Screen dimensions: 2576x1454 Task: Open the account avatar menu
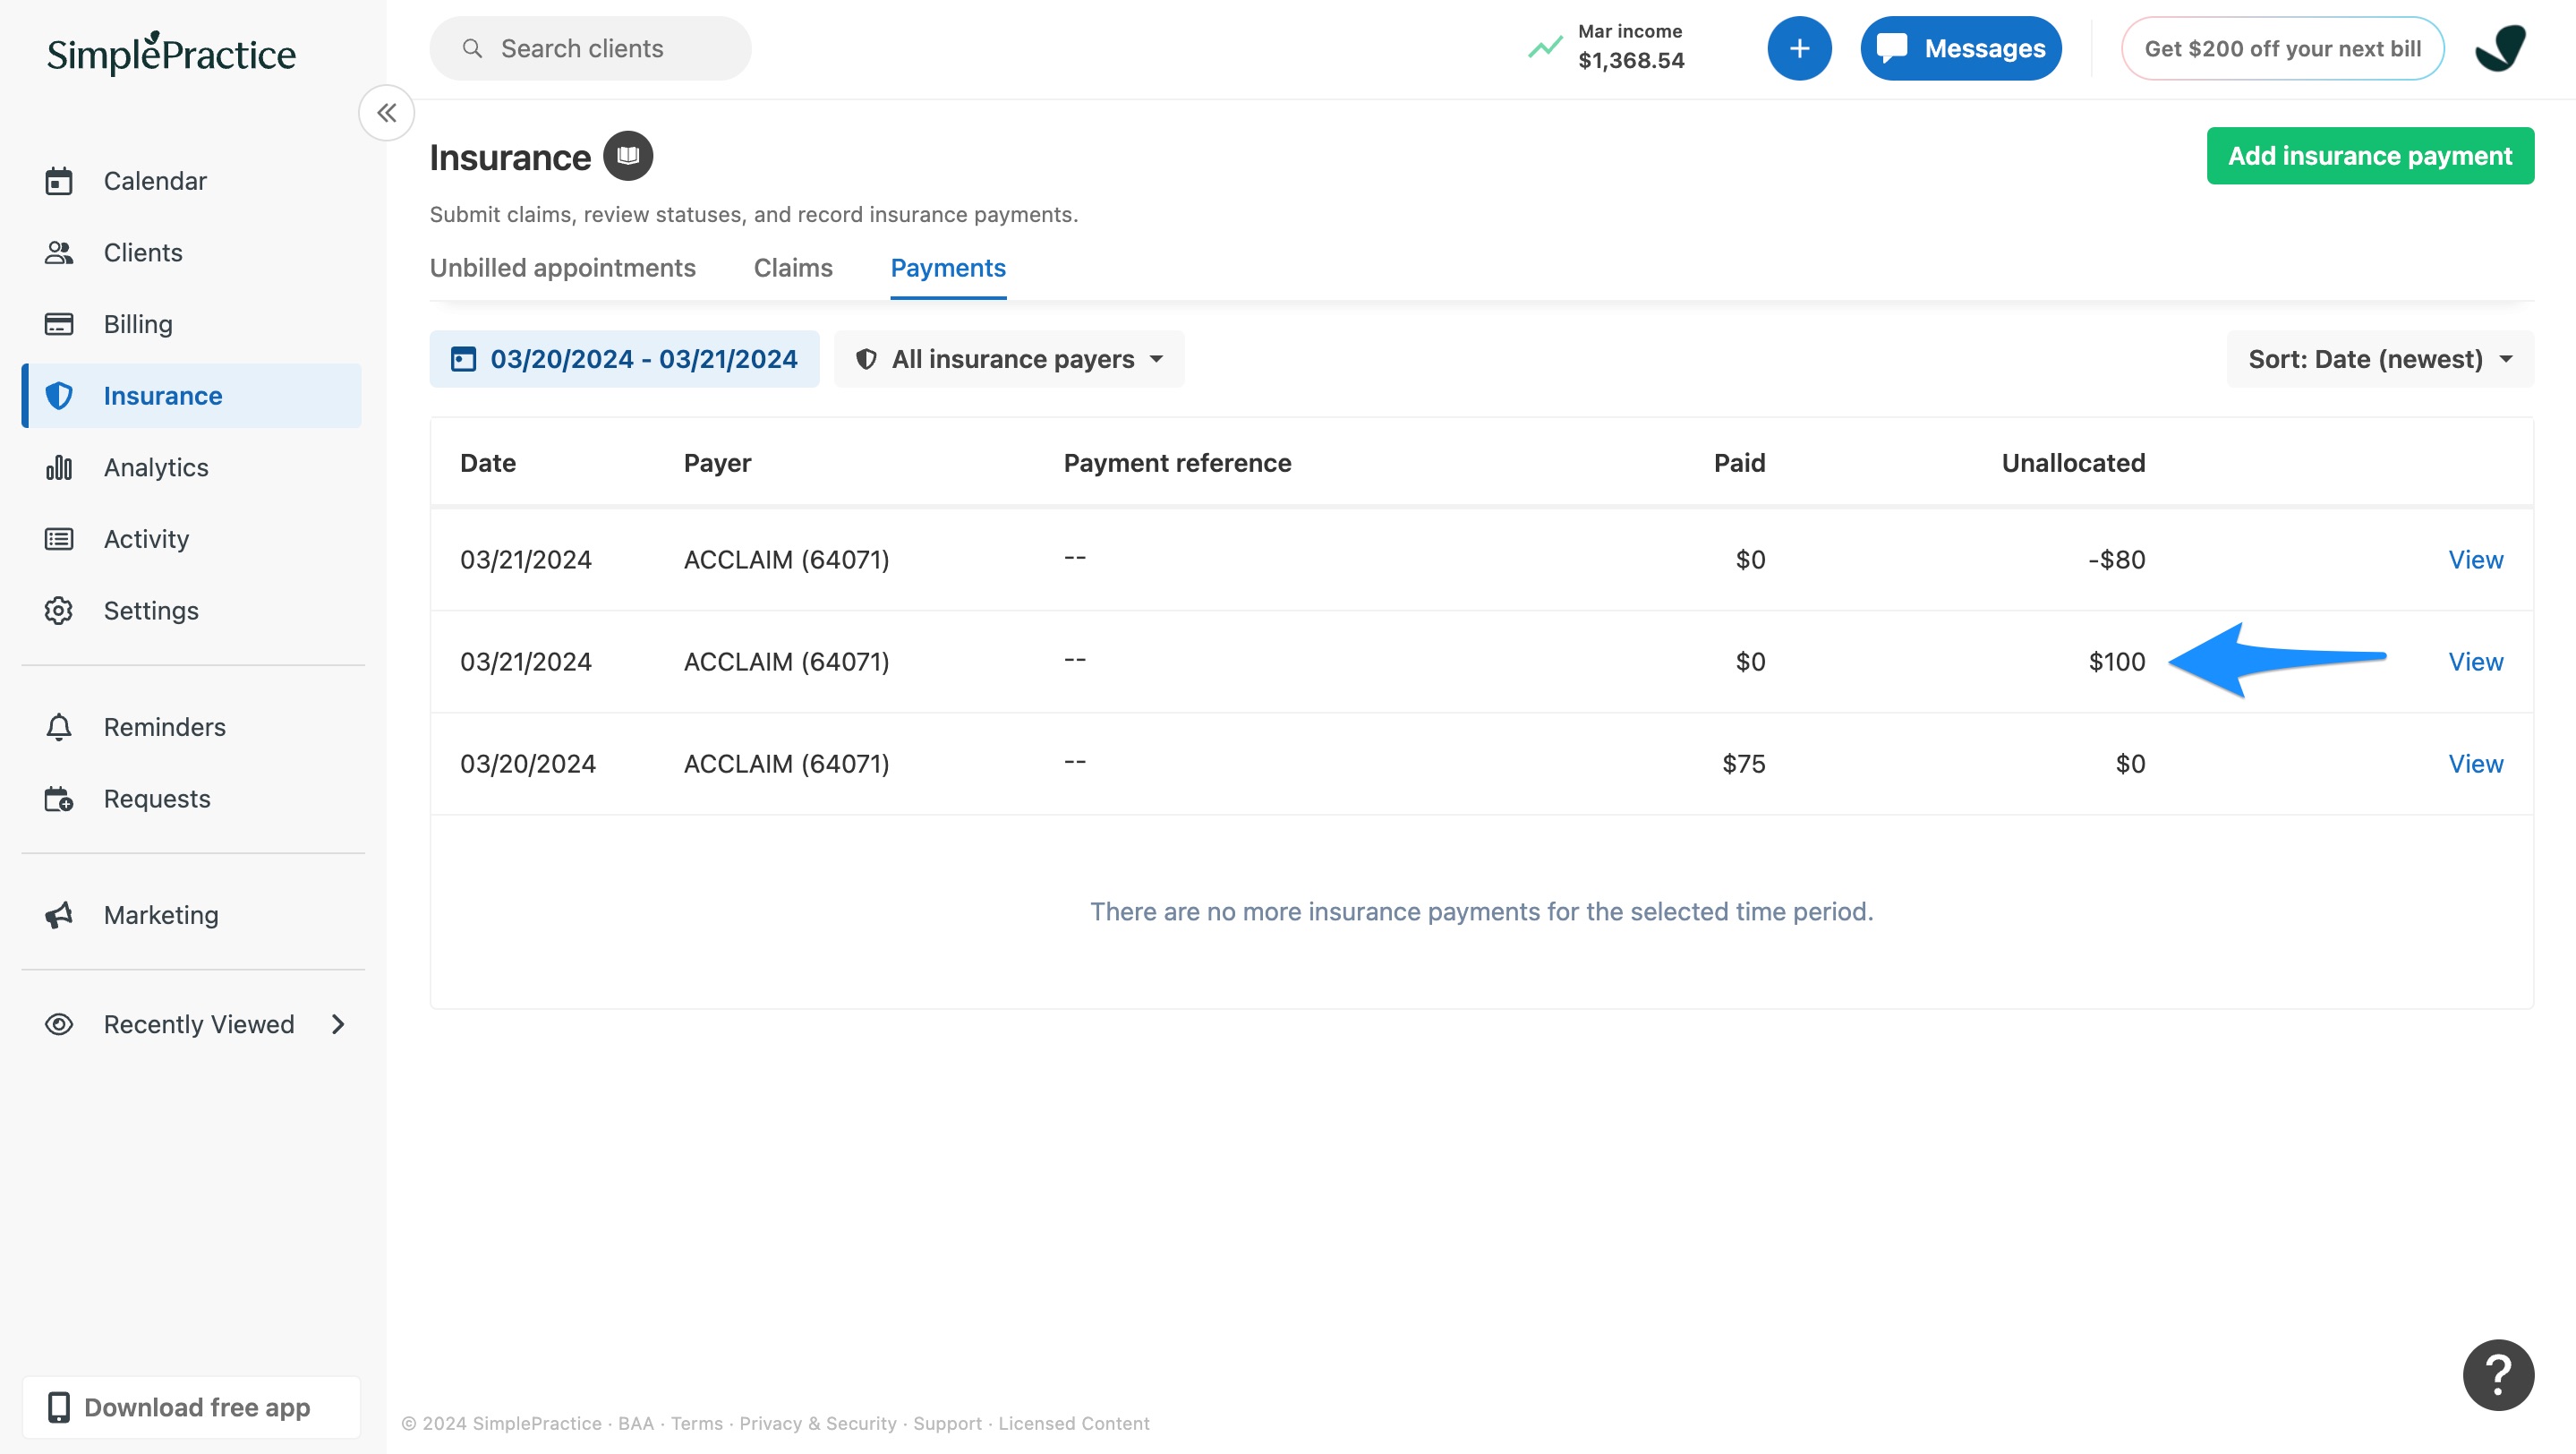(x=2500, y=48)
